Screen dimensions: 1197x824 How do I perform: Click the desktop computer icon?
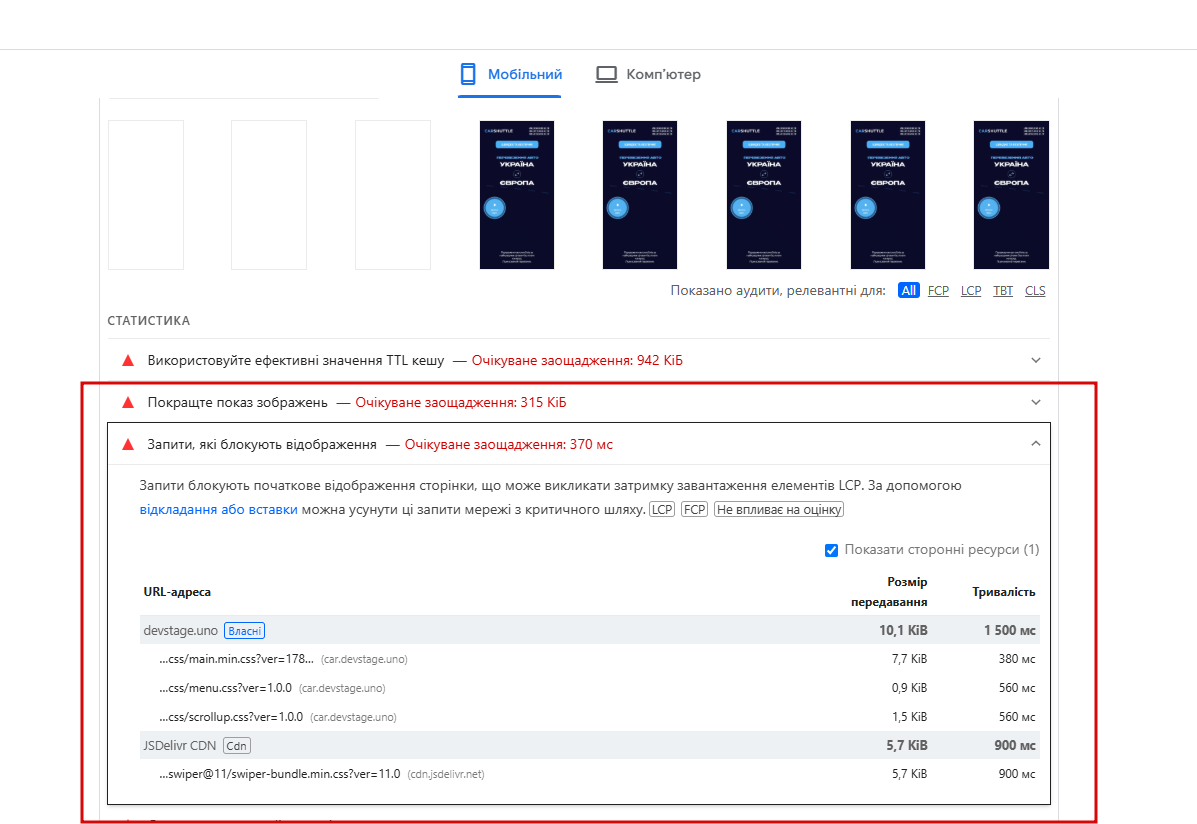click(606, 74)
